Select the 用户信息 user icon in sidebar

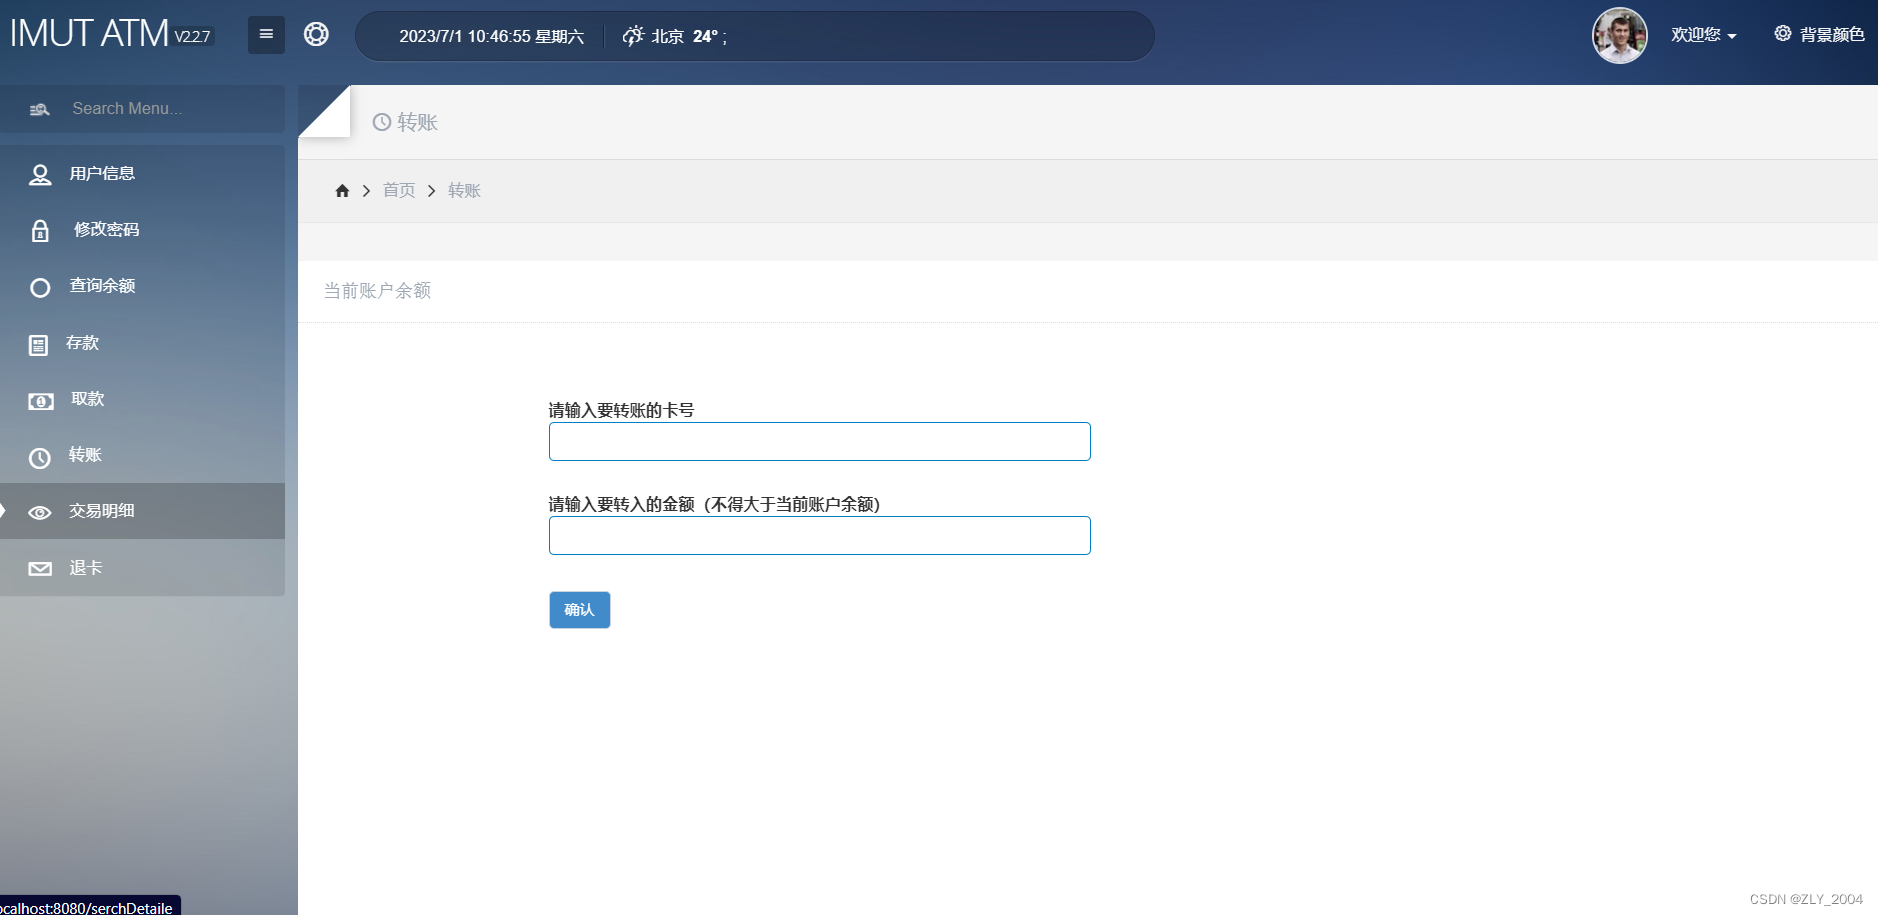(40, 173)
